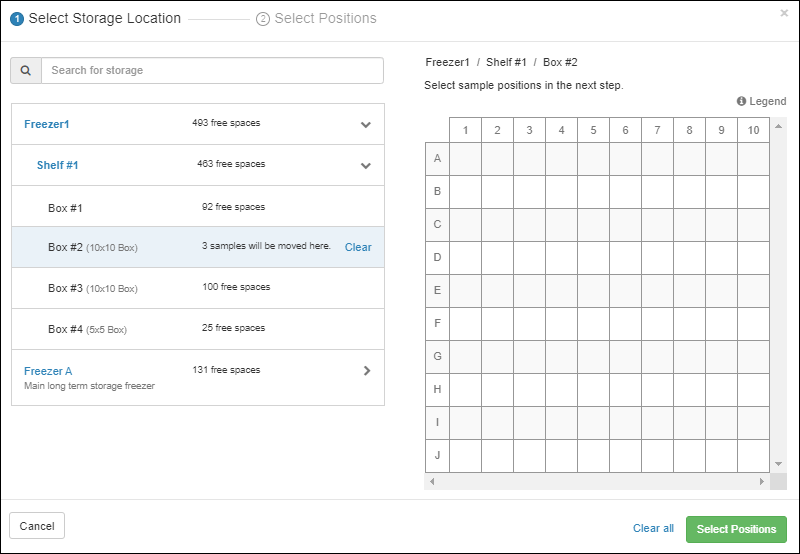The image size is (800, 554).
Task: Click the Shelf #1 breadcrumb
Action: 506,62
